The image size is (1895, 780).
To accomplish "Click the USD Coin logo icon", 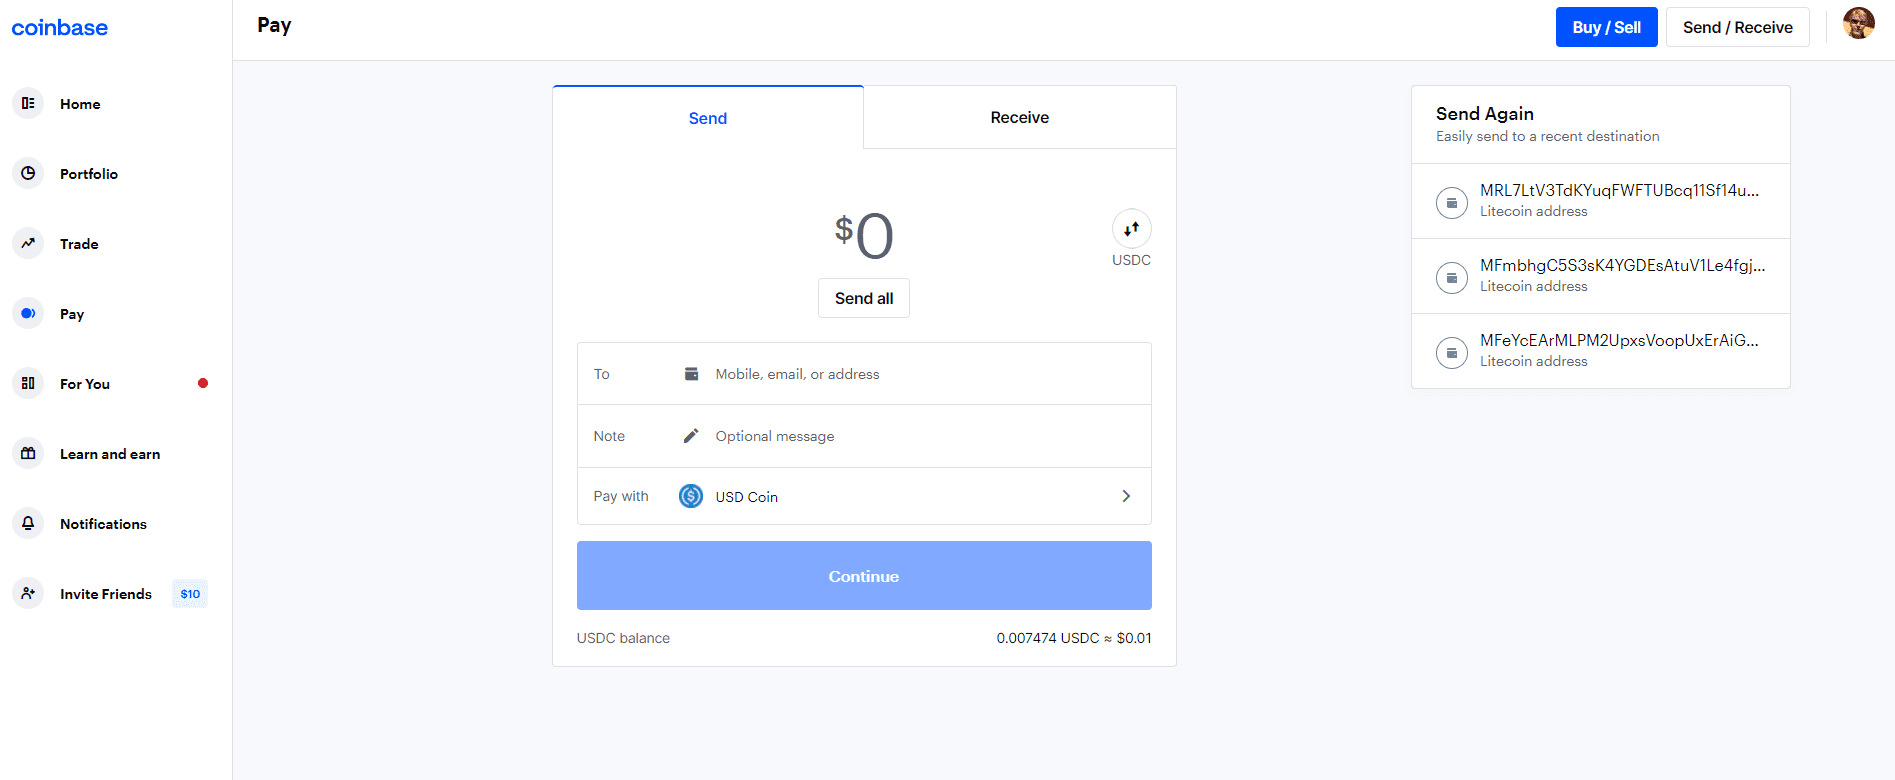I will [x=691, y=496].
